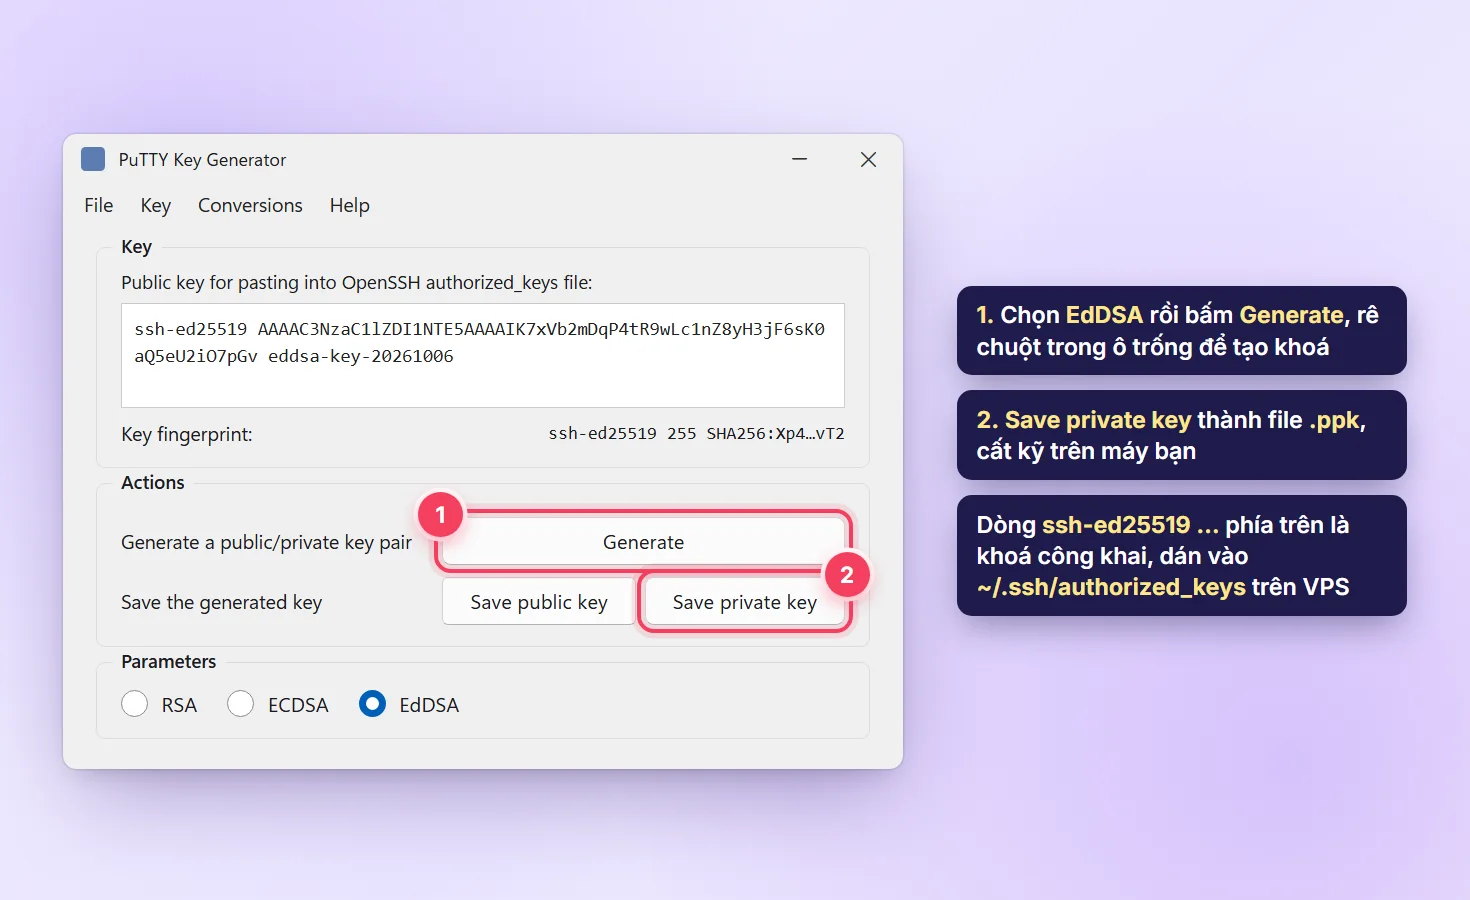Image resolution: width=1470 pixels, height=900 pixels.
Task: Open the File menu
Action: click(x=99, y=205)
